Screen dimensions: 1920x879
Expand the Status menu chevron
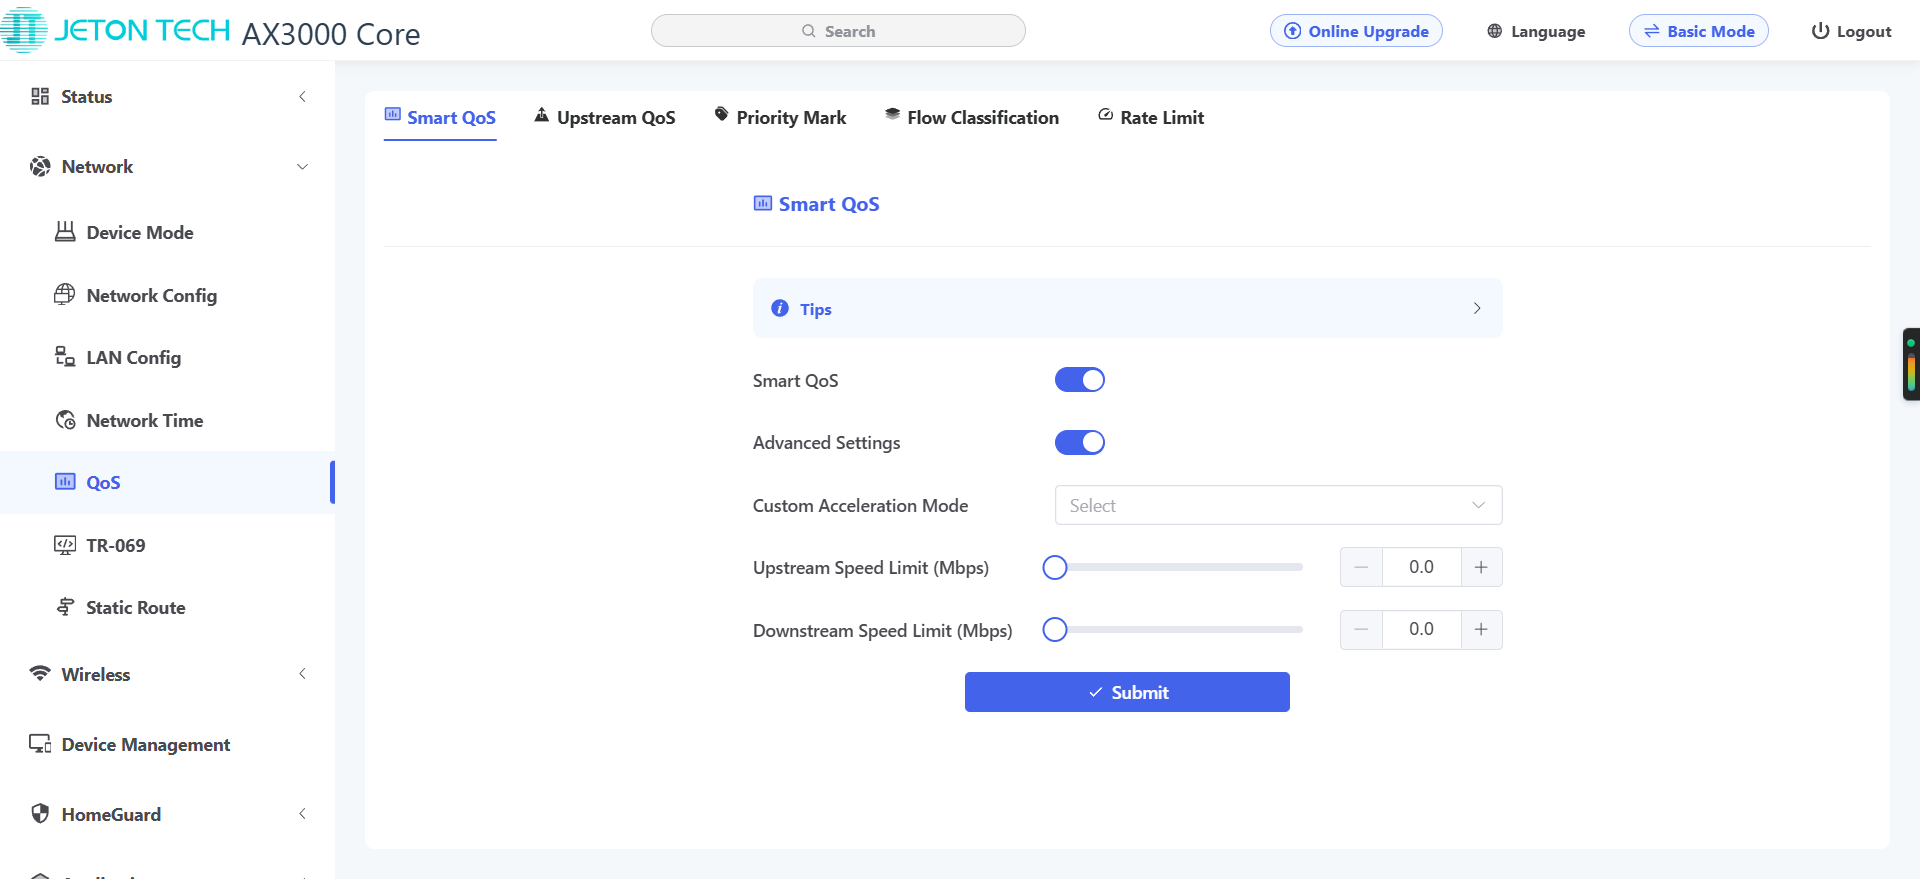pyautogui.click(x=302, y=96)
